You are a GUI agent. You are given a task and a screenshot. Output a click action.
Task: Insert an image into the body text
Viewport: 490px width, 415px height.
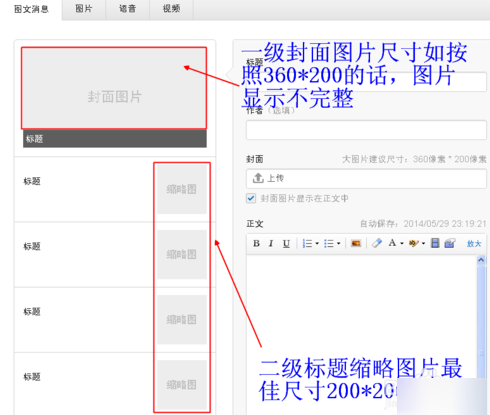(356, 244)
